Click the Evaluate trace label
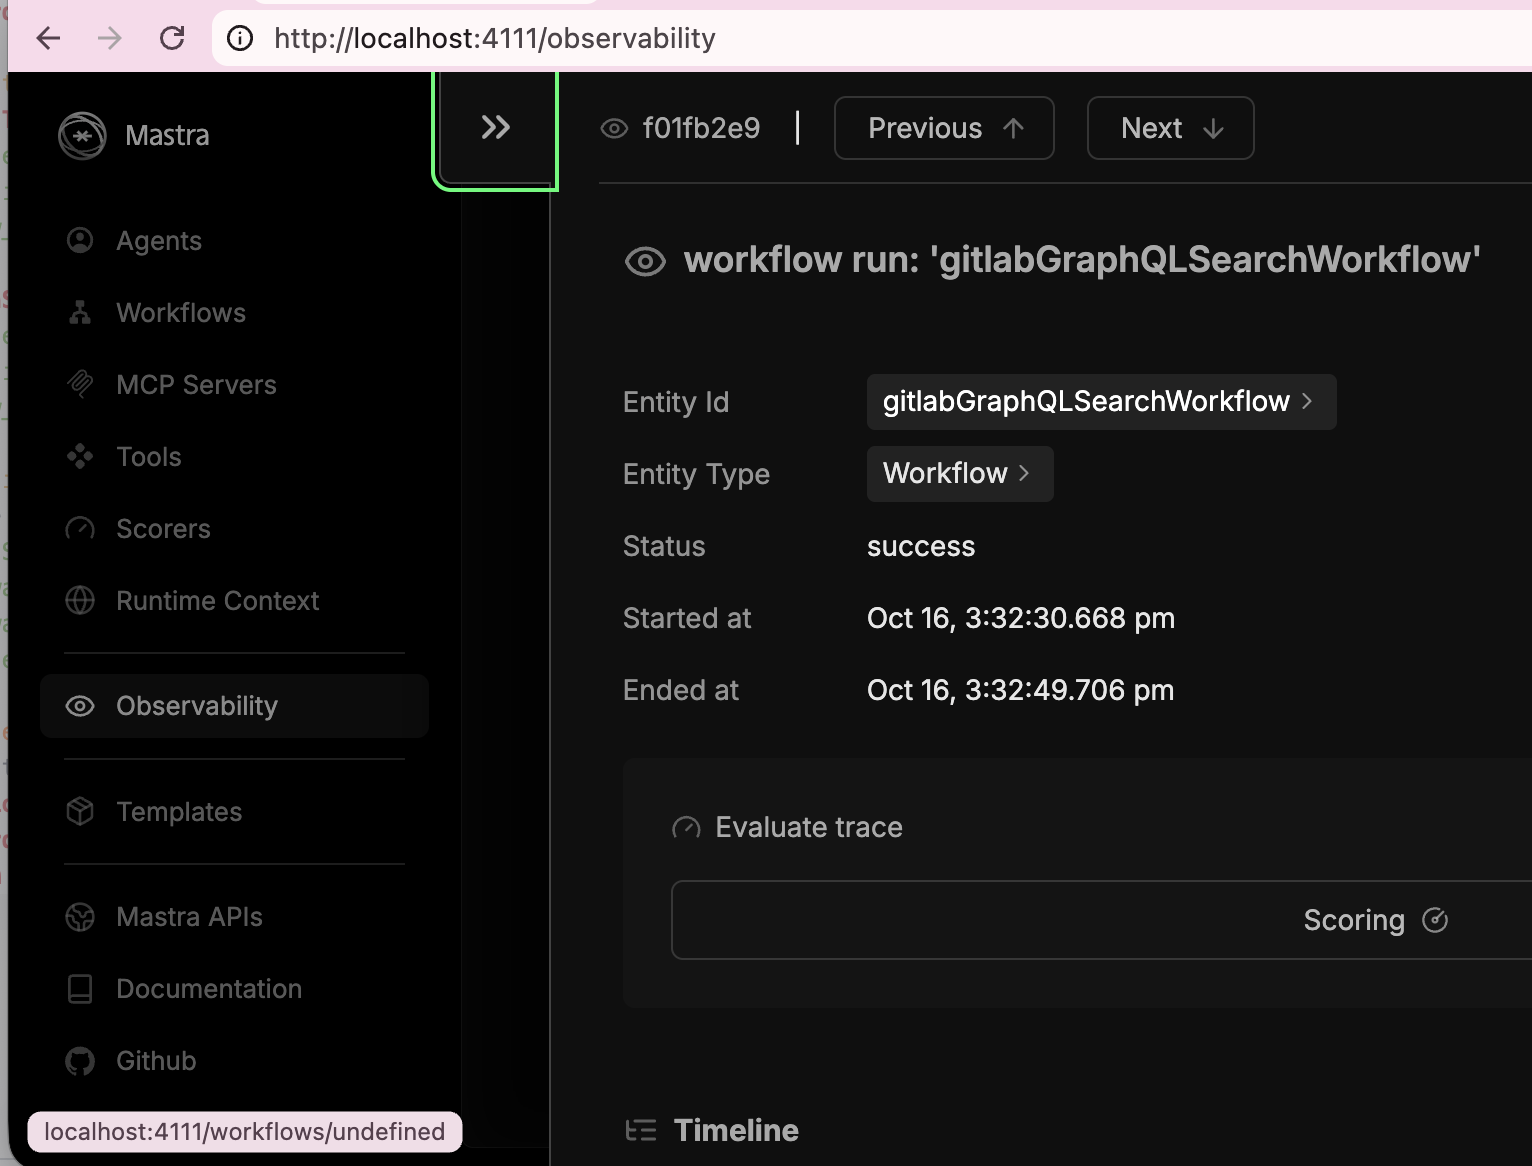The image size is (1532, 1166). click(x=809, y=828)
